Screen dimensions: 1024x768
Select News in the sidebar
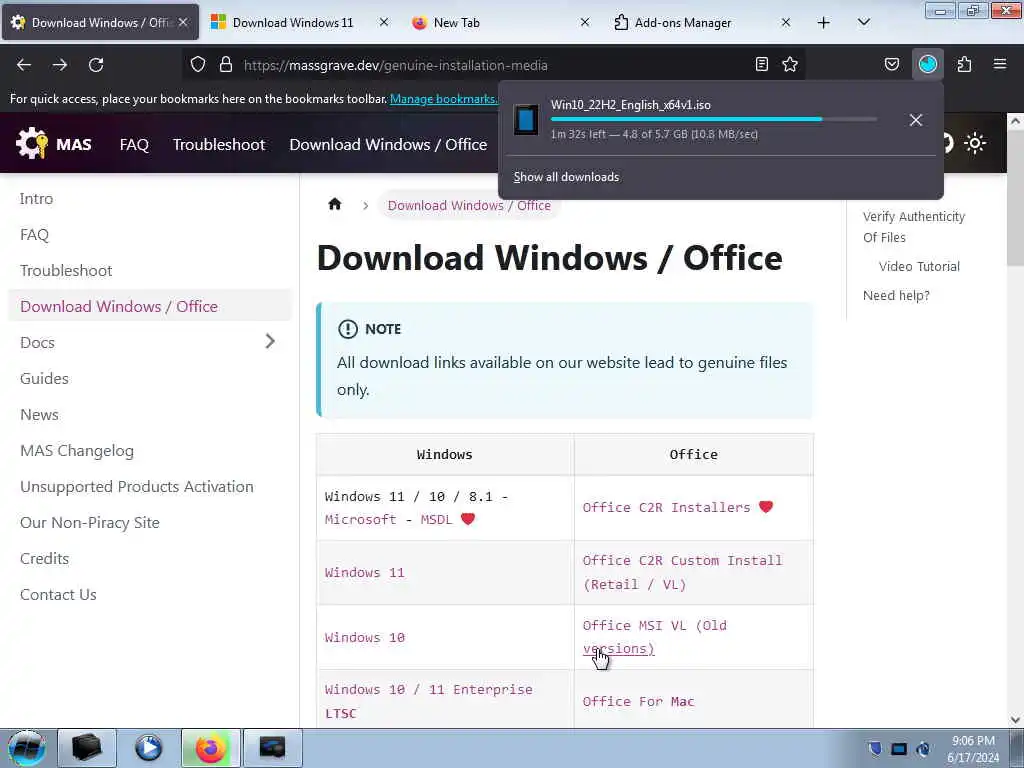(39, 414)
